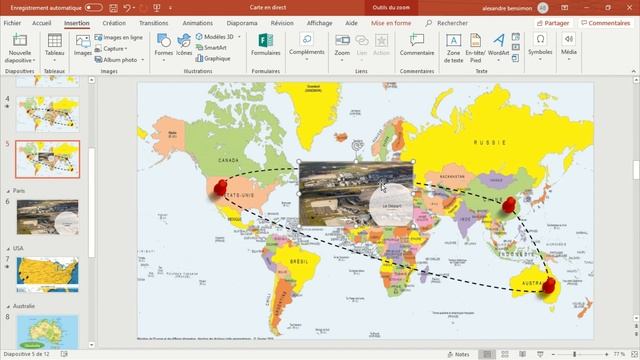Image resolution: width=640 pixels, height=360 pixels.
Task: Switch to the Diaporama tab
Action: tap(242, 23)
